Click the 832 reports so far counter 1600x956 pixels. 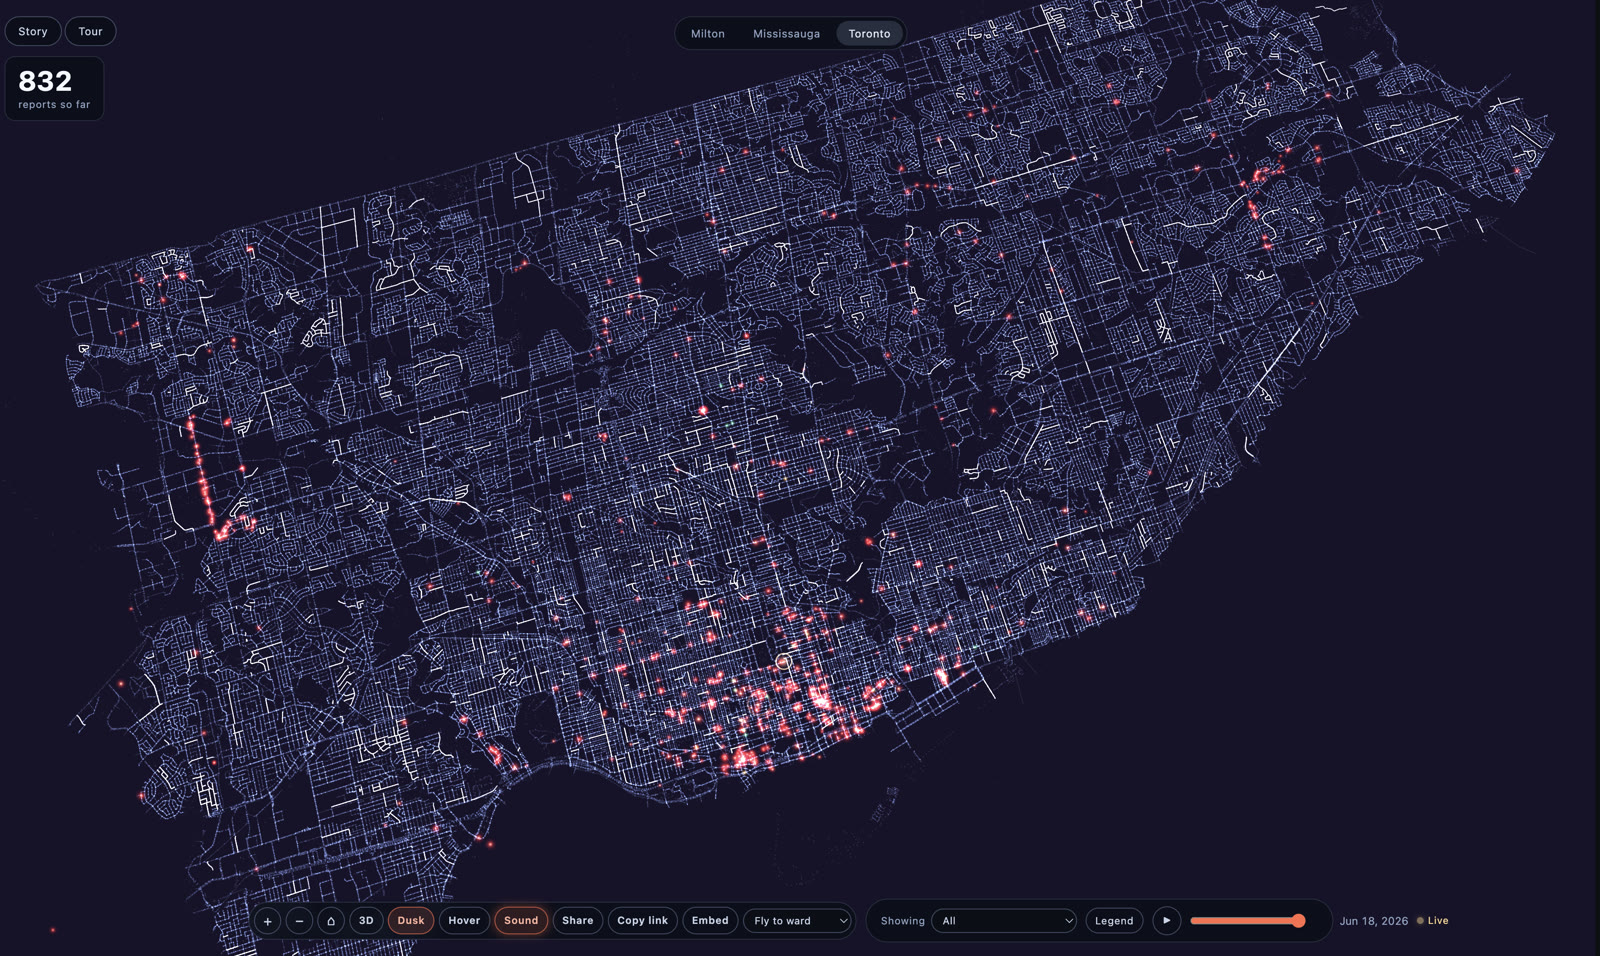click(54, 88)
